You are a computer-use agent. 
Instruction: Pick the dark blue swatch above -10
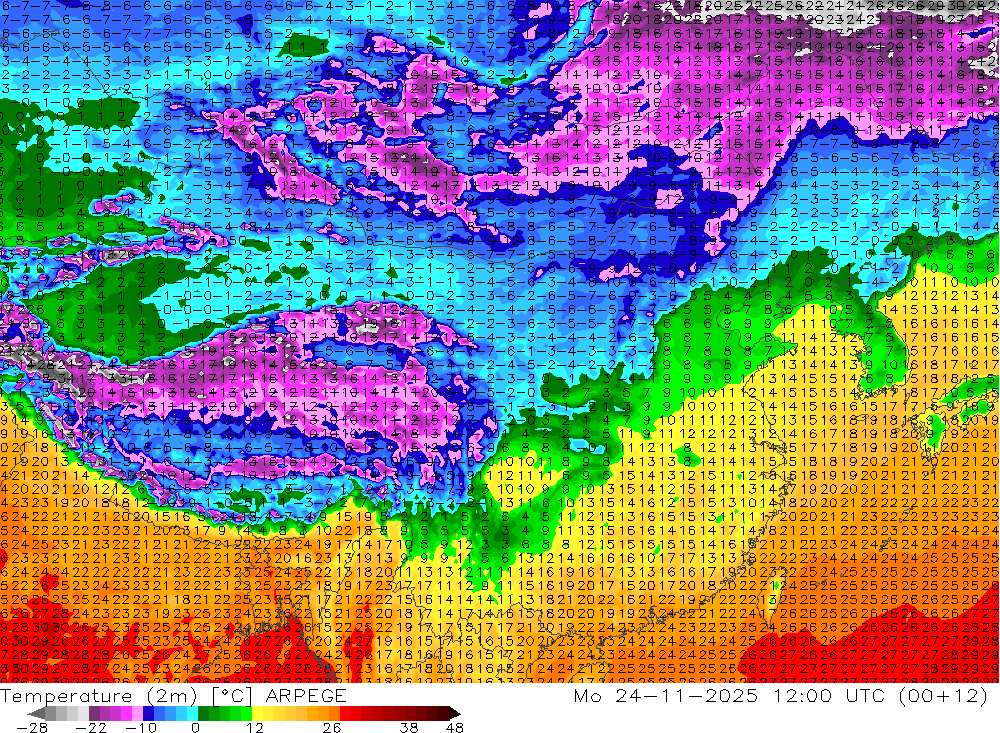pyautogui.click(x=149, y=713)
